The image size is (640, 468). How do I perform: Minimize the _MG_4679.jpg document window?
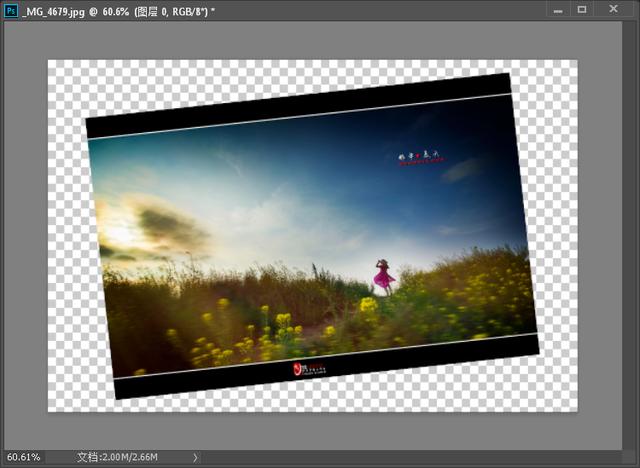coord(558,9)
